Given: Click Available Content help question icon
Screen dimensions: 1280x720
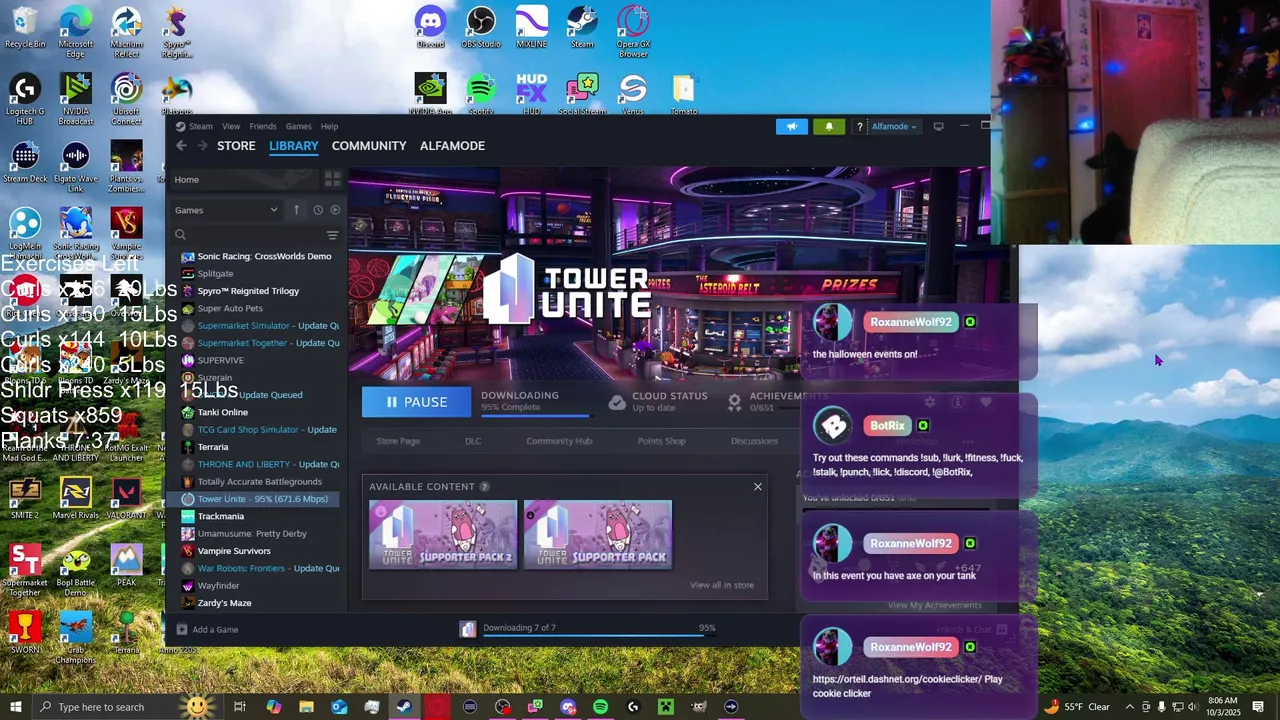Looking at the screenshot, I should click(x=484, y=487).
